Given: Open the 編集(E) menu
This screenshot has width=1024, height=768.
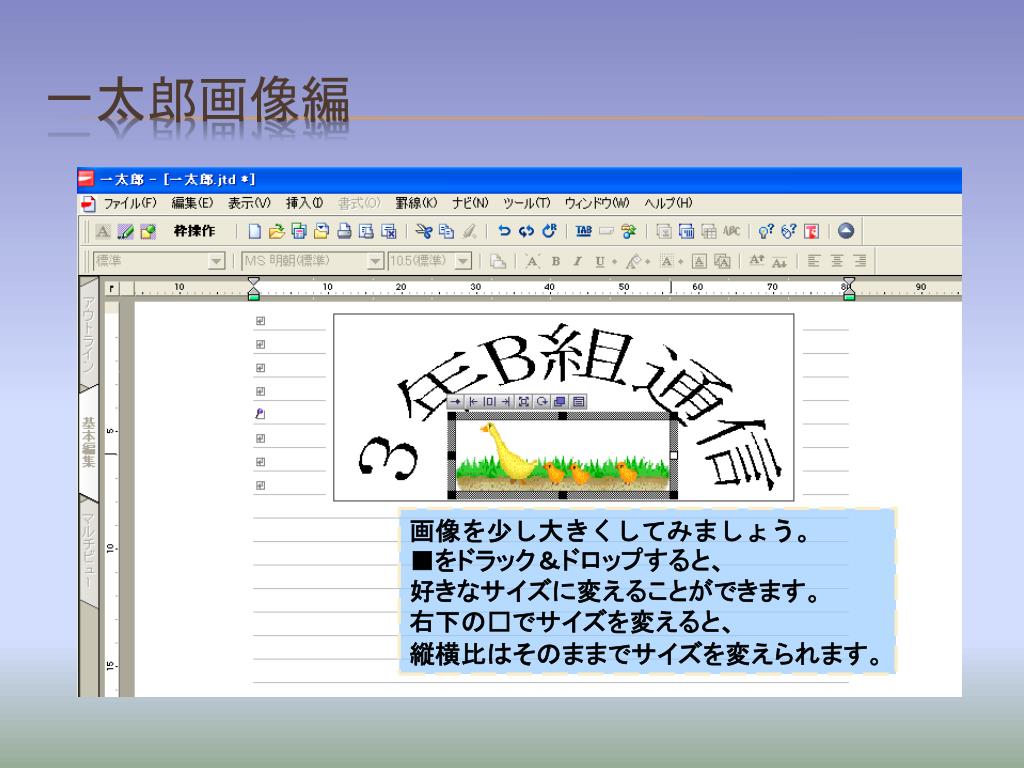Looking at the screenshot, I should pyautogui.click(x=193, y=203).
